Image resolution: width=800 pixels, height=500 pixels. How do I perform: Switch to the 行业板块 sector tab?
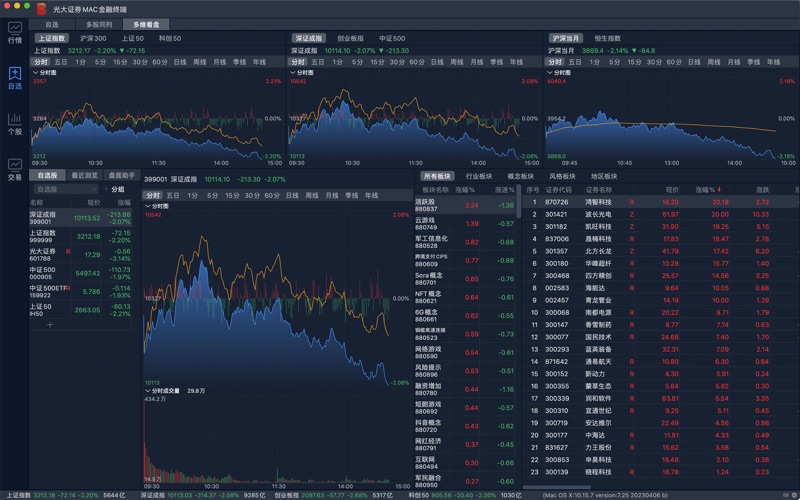[x=479, y=175]
